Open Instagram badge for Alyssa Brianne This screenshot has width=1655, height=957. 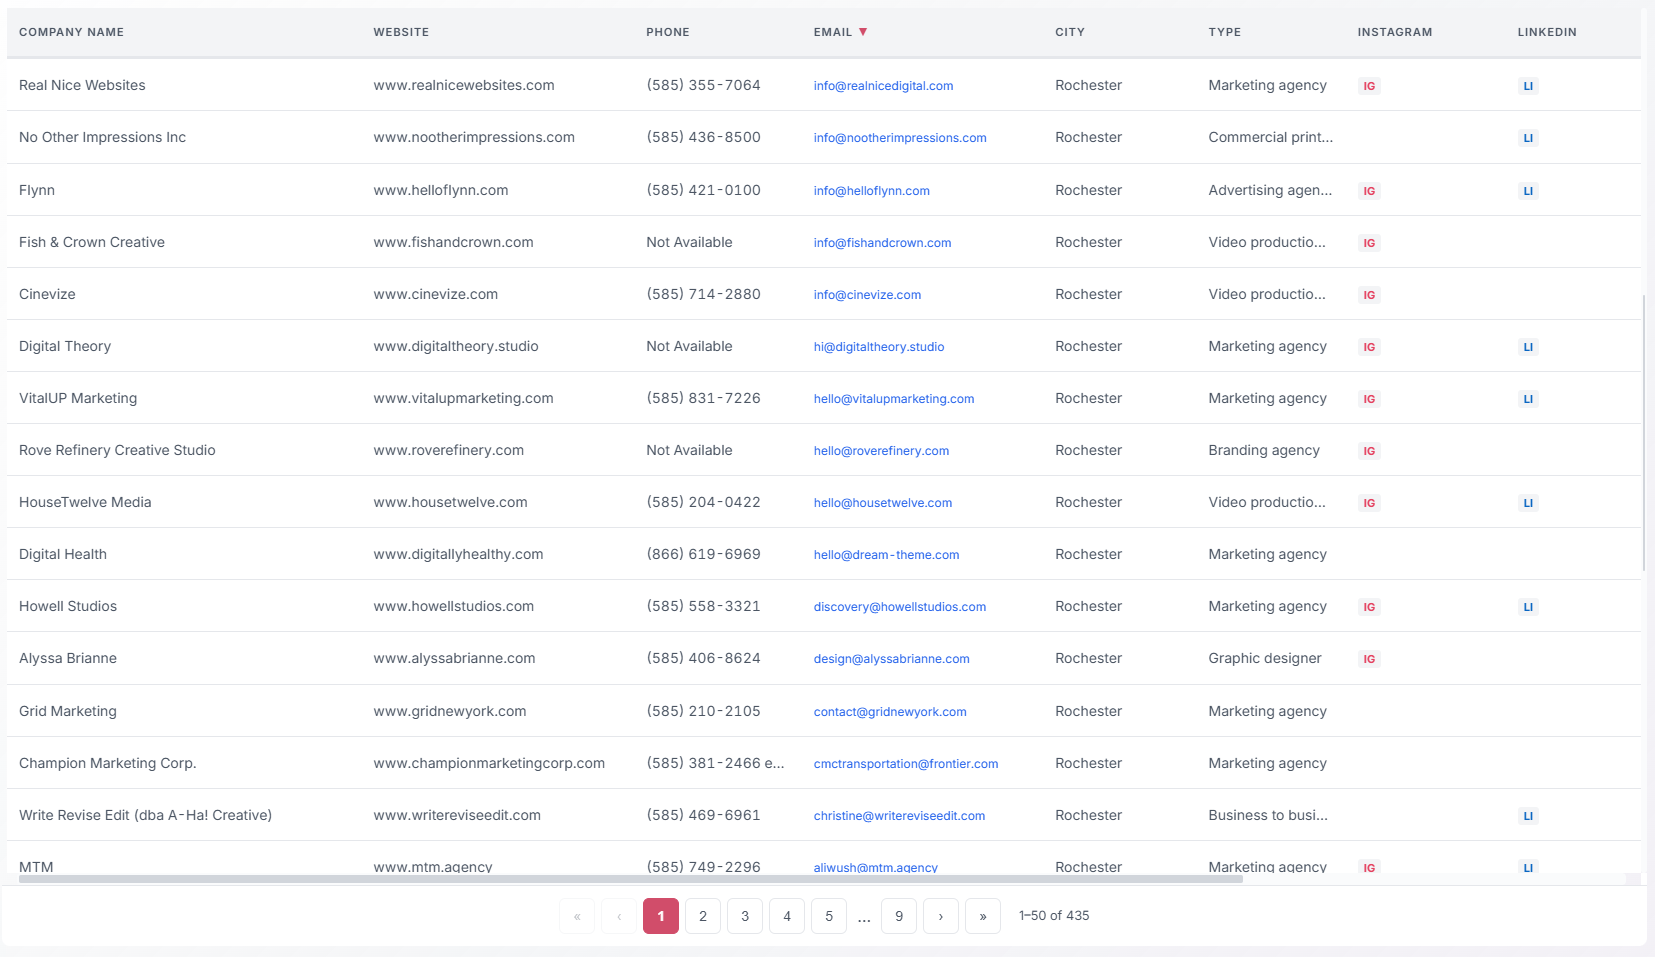[1369, 659]
